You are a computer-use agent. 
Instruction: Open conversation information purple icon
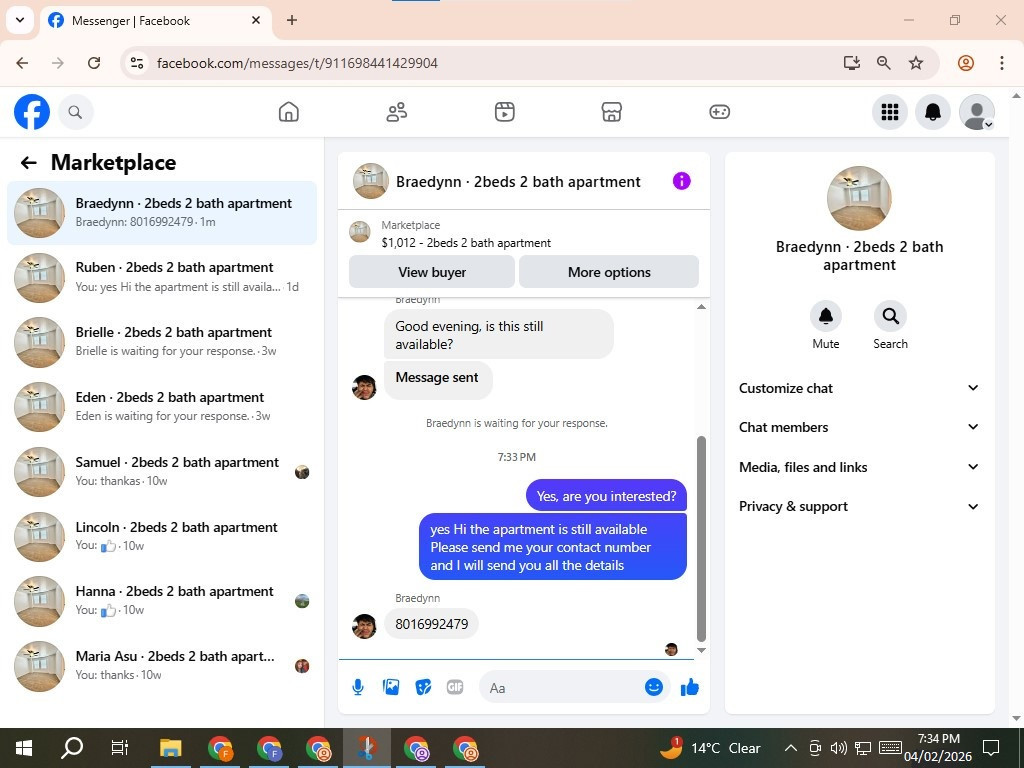(681, 181)
